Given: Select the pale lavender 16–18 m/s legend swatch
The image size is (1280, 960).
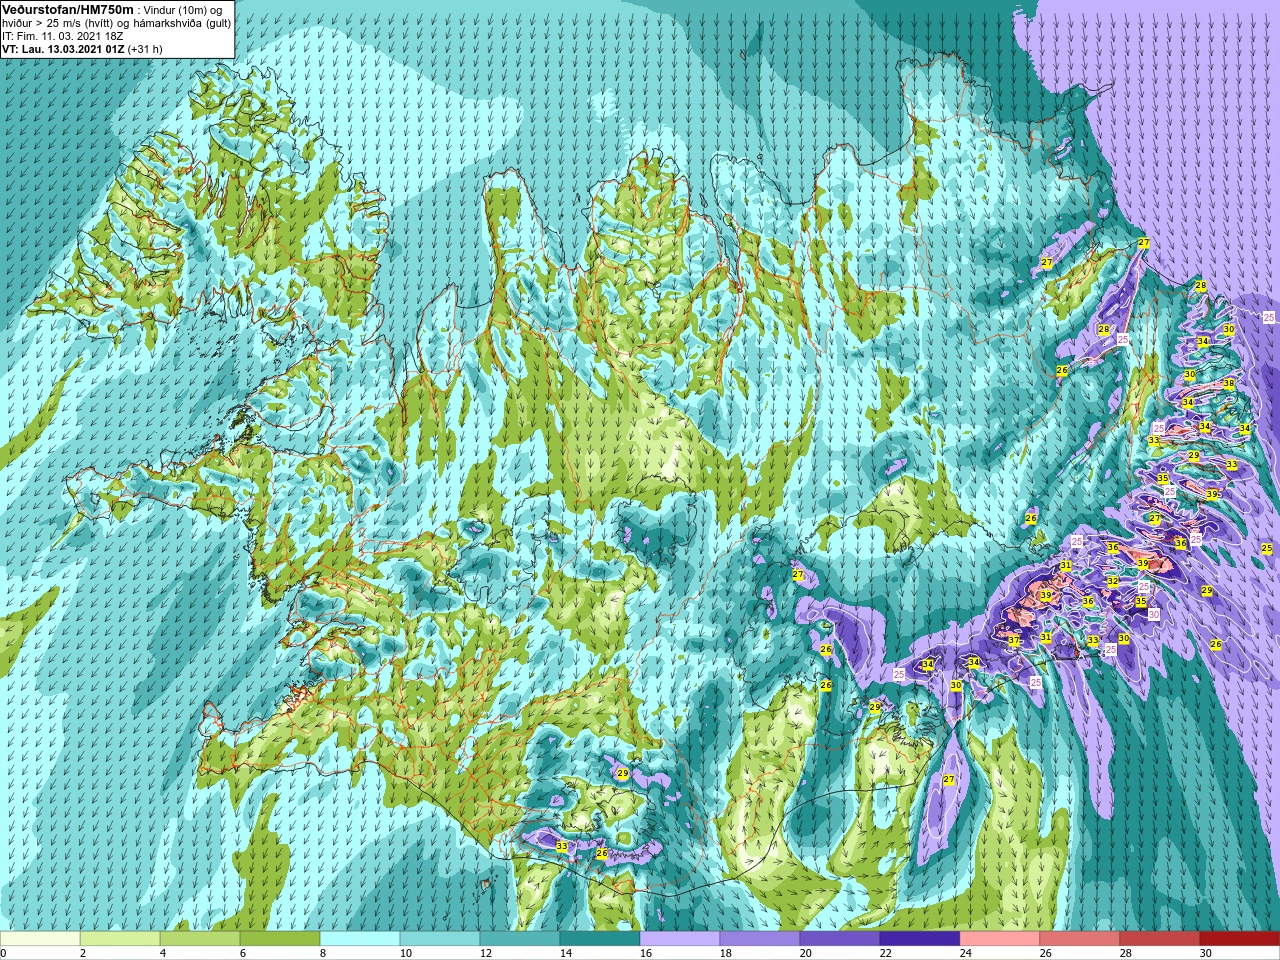Looking at the screenshot, I should click(680, 939).
